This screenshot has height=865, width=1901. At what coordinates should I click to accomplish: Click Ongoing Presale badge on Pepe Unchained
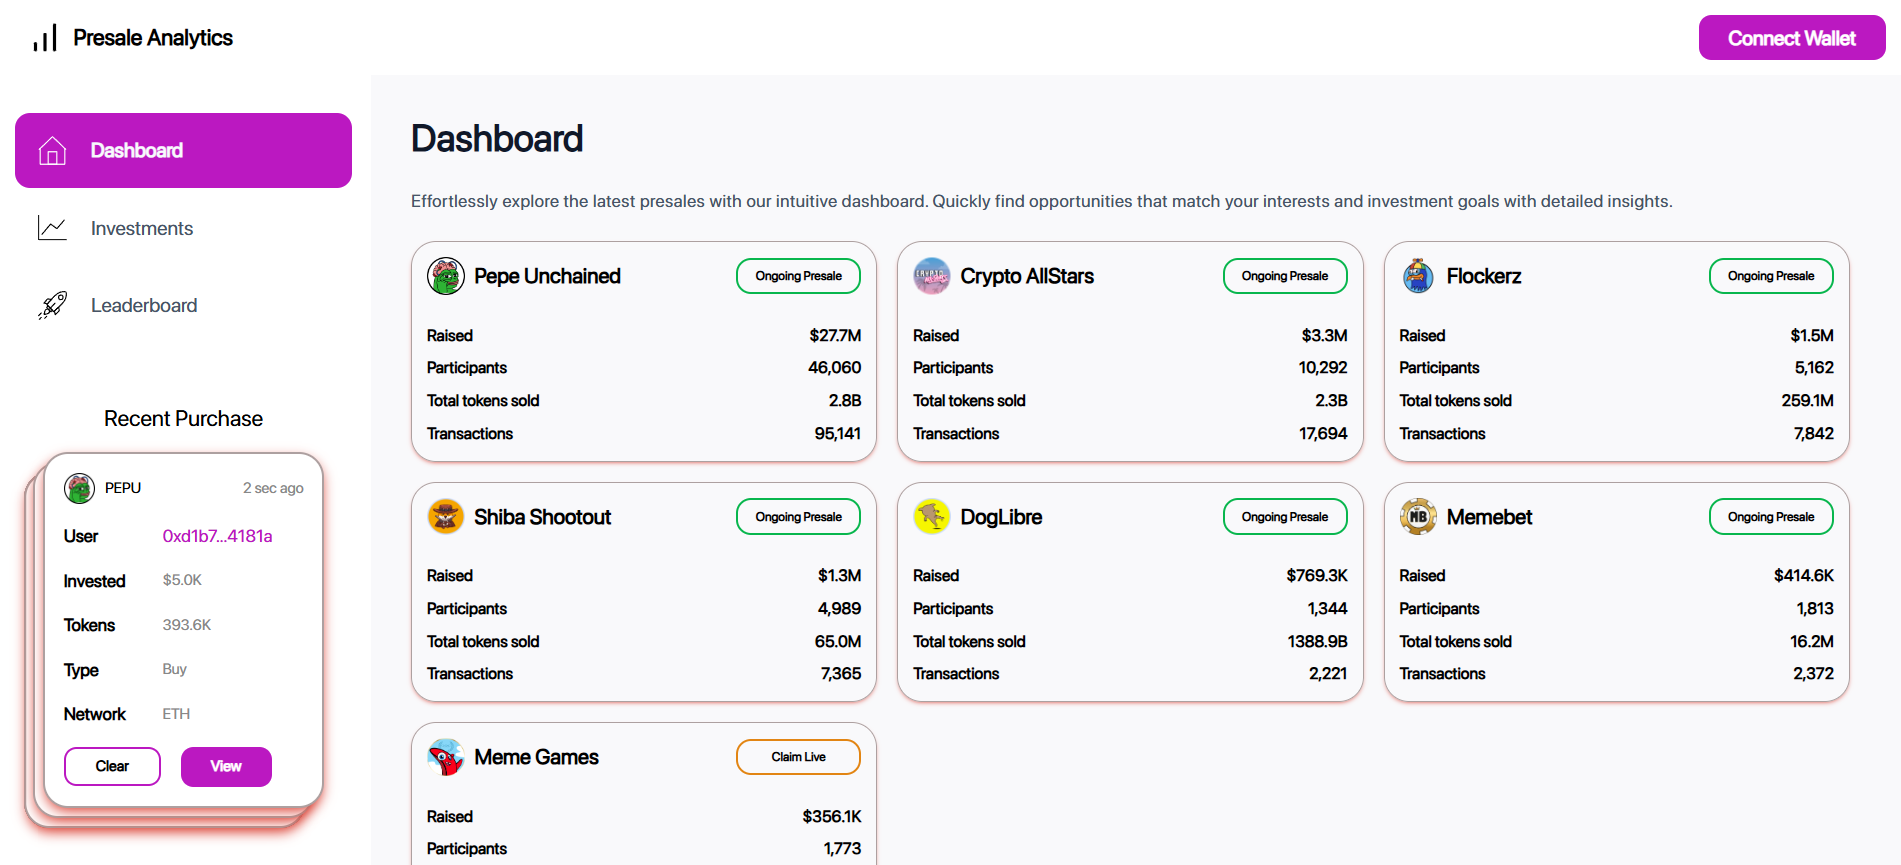click(x=798, y=276)
